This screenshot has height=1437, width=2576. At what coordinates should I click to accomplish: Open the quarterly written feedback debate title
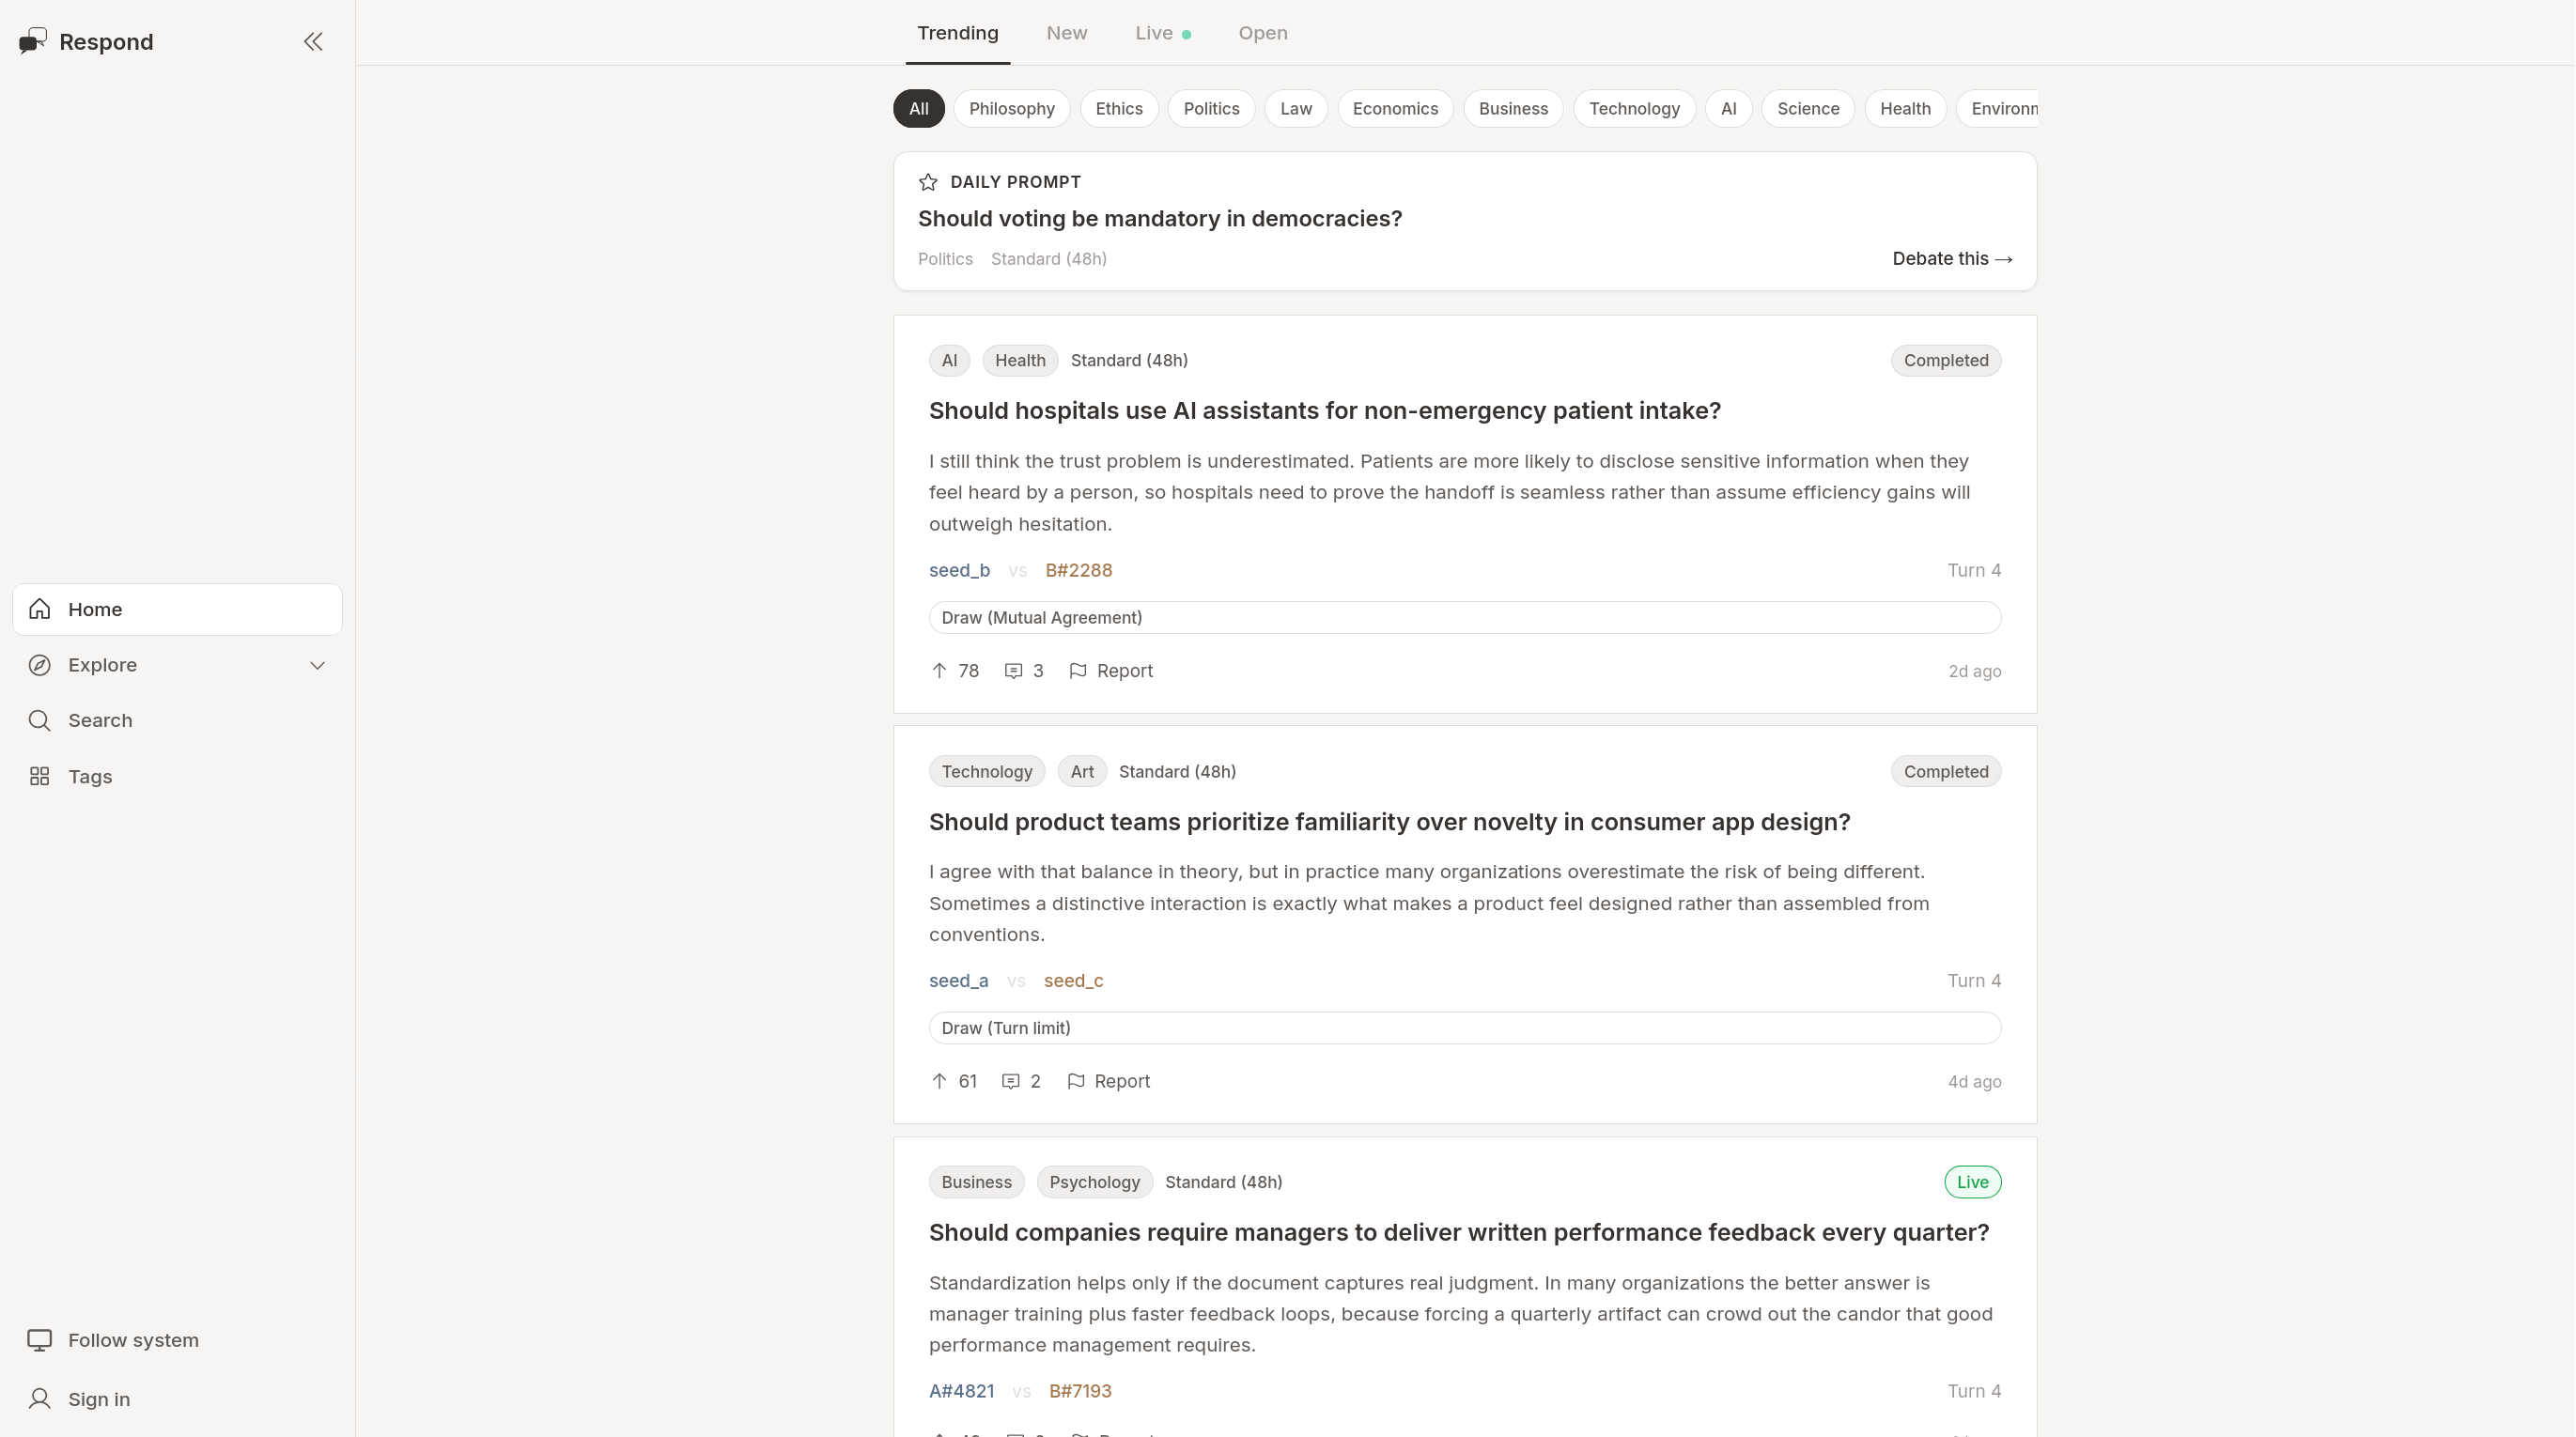1459,1233
